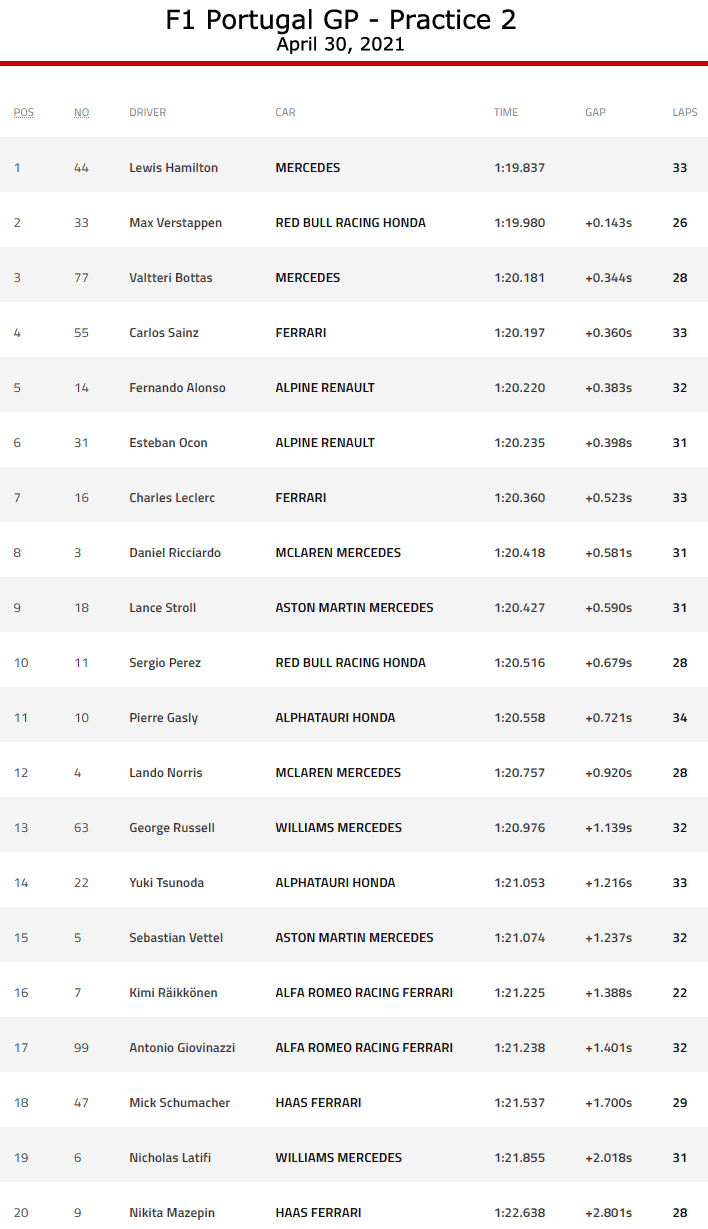This screenshot has width=708, height=1229.
Task: Click the LAPS column header
Action: point(685,113)
